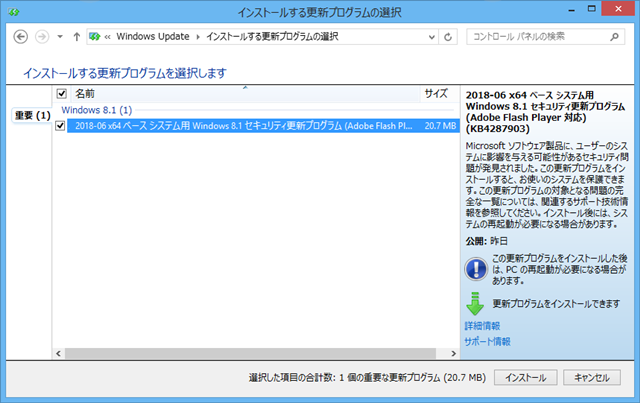Close the window with the red X

(x=618, y=9)
